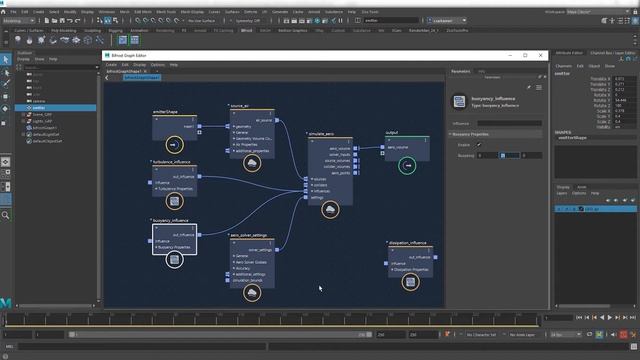The height and width of the screenshot is (360, 640).
Task: Click the green audio icon right of the timeline
Action: point(599,335)
